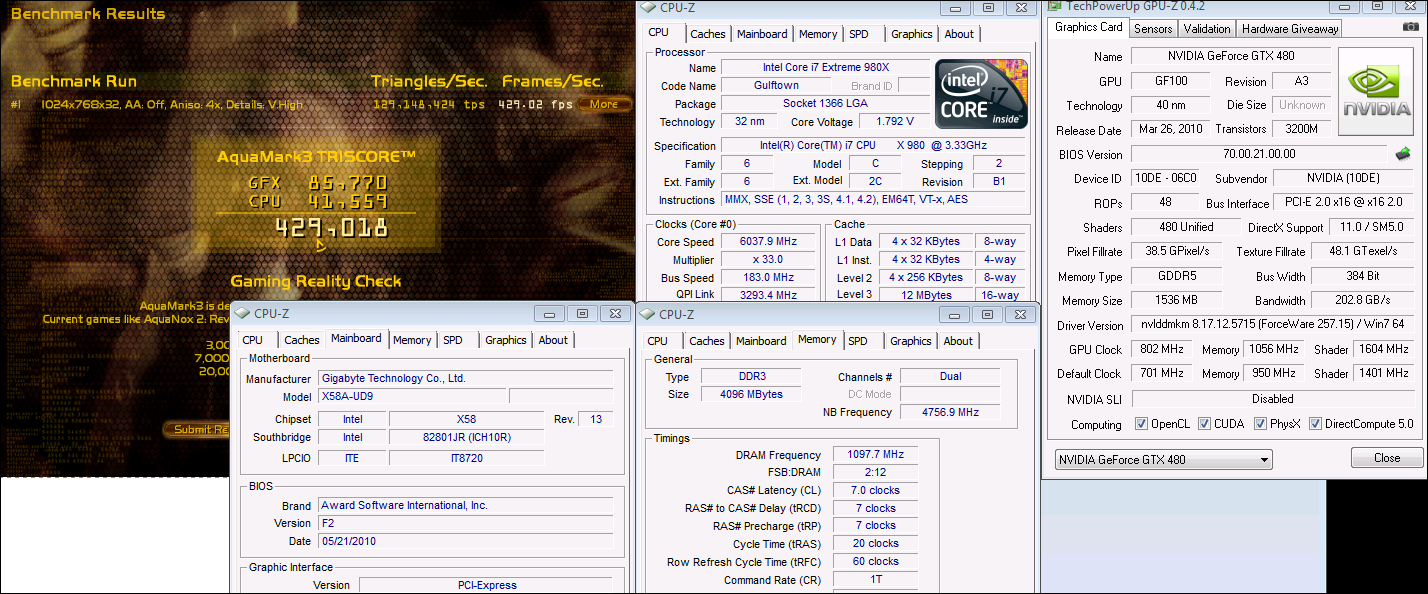Click the Core Voltage value 1.792 V

tap(894, 121)
